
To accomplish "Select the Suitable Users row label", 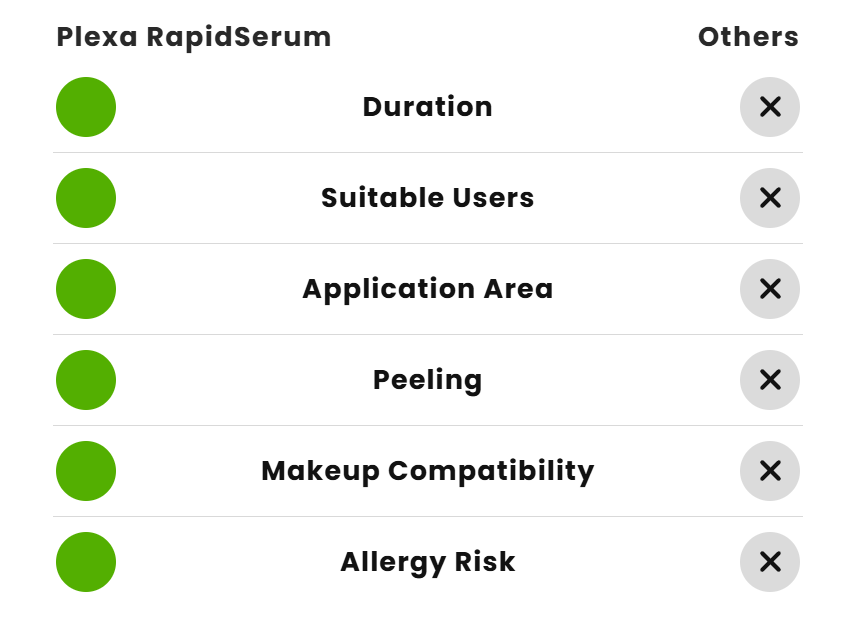I will [427, 198].
